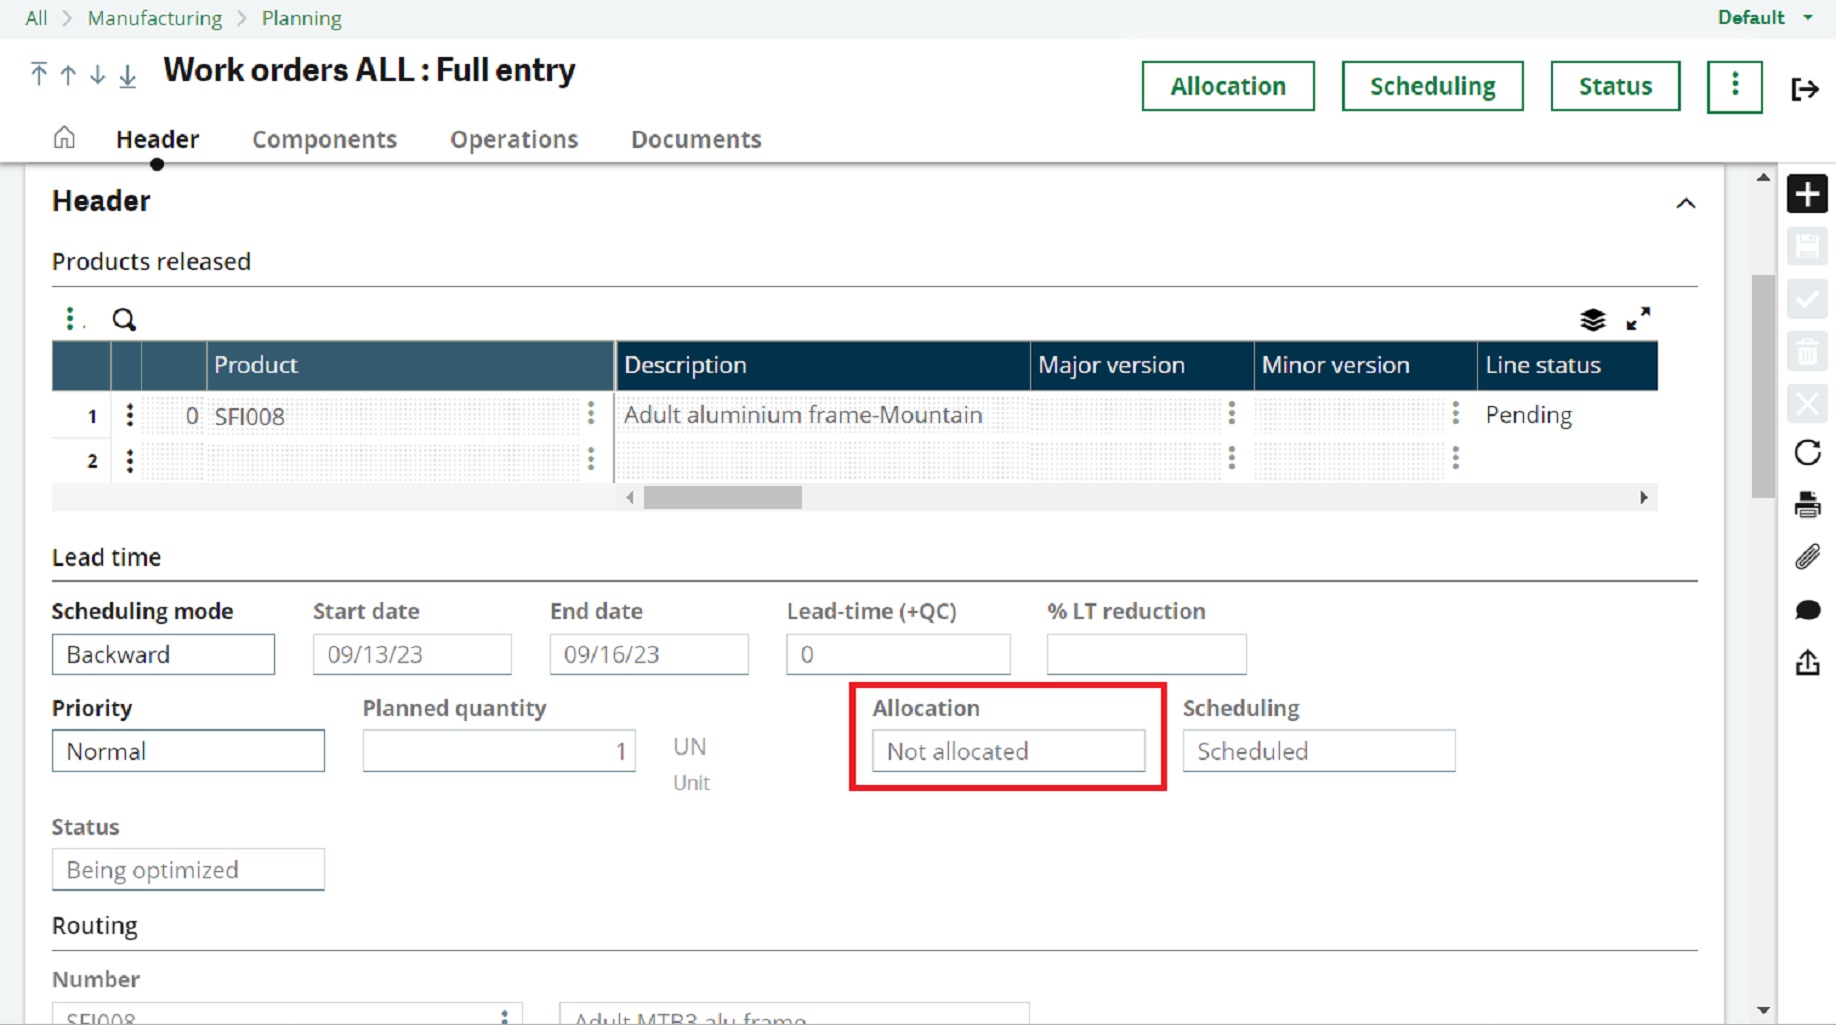Switch to the Components tab
This screenshot has height=1025, width=1836.
coord(324,139)
